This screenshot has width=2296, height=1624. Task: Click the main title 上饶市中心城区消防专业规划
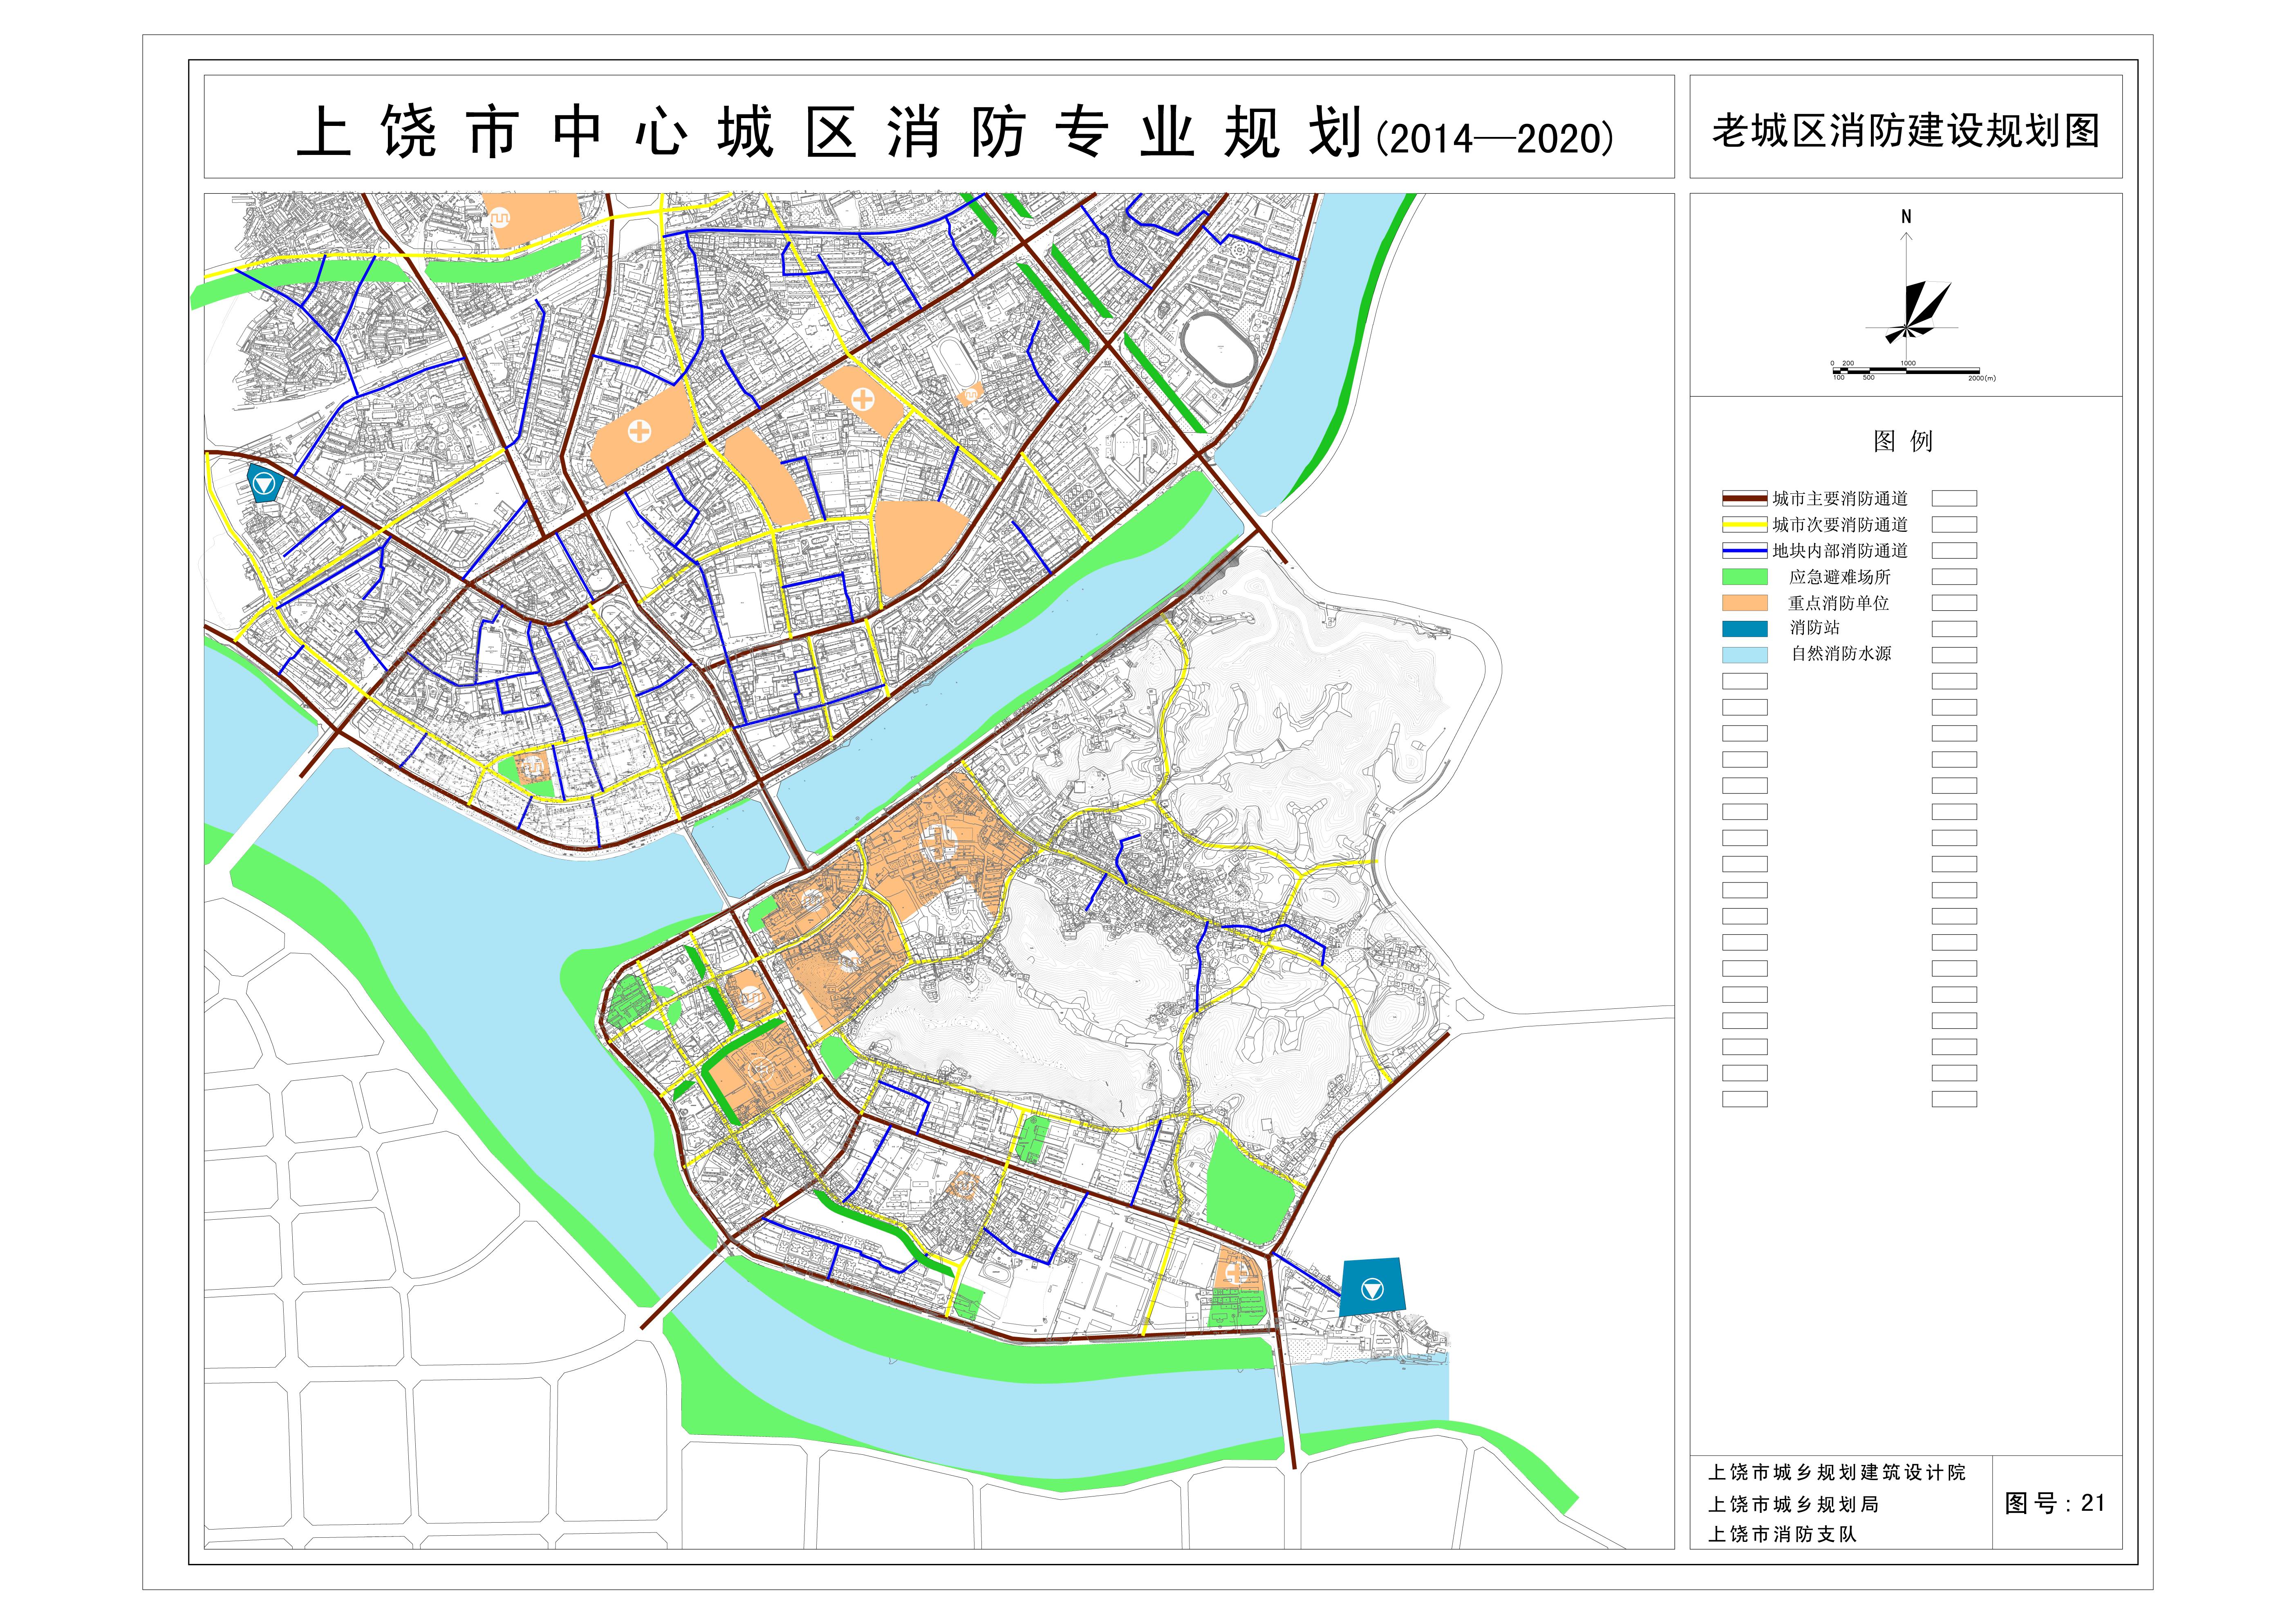[x=830, y=132]
